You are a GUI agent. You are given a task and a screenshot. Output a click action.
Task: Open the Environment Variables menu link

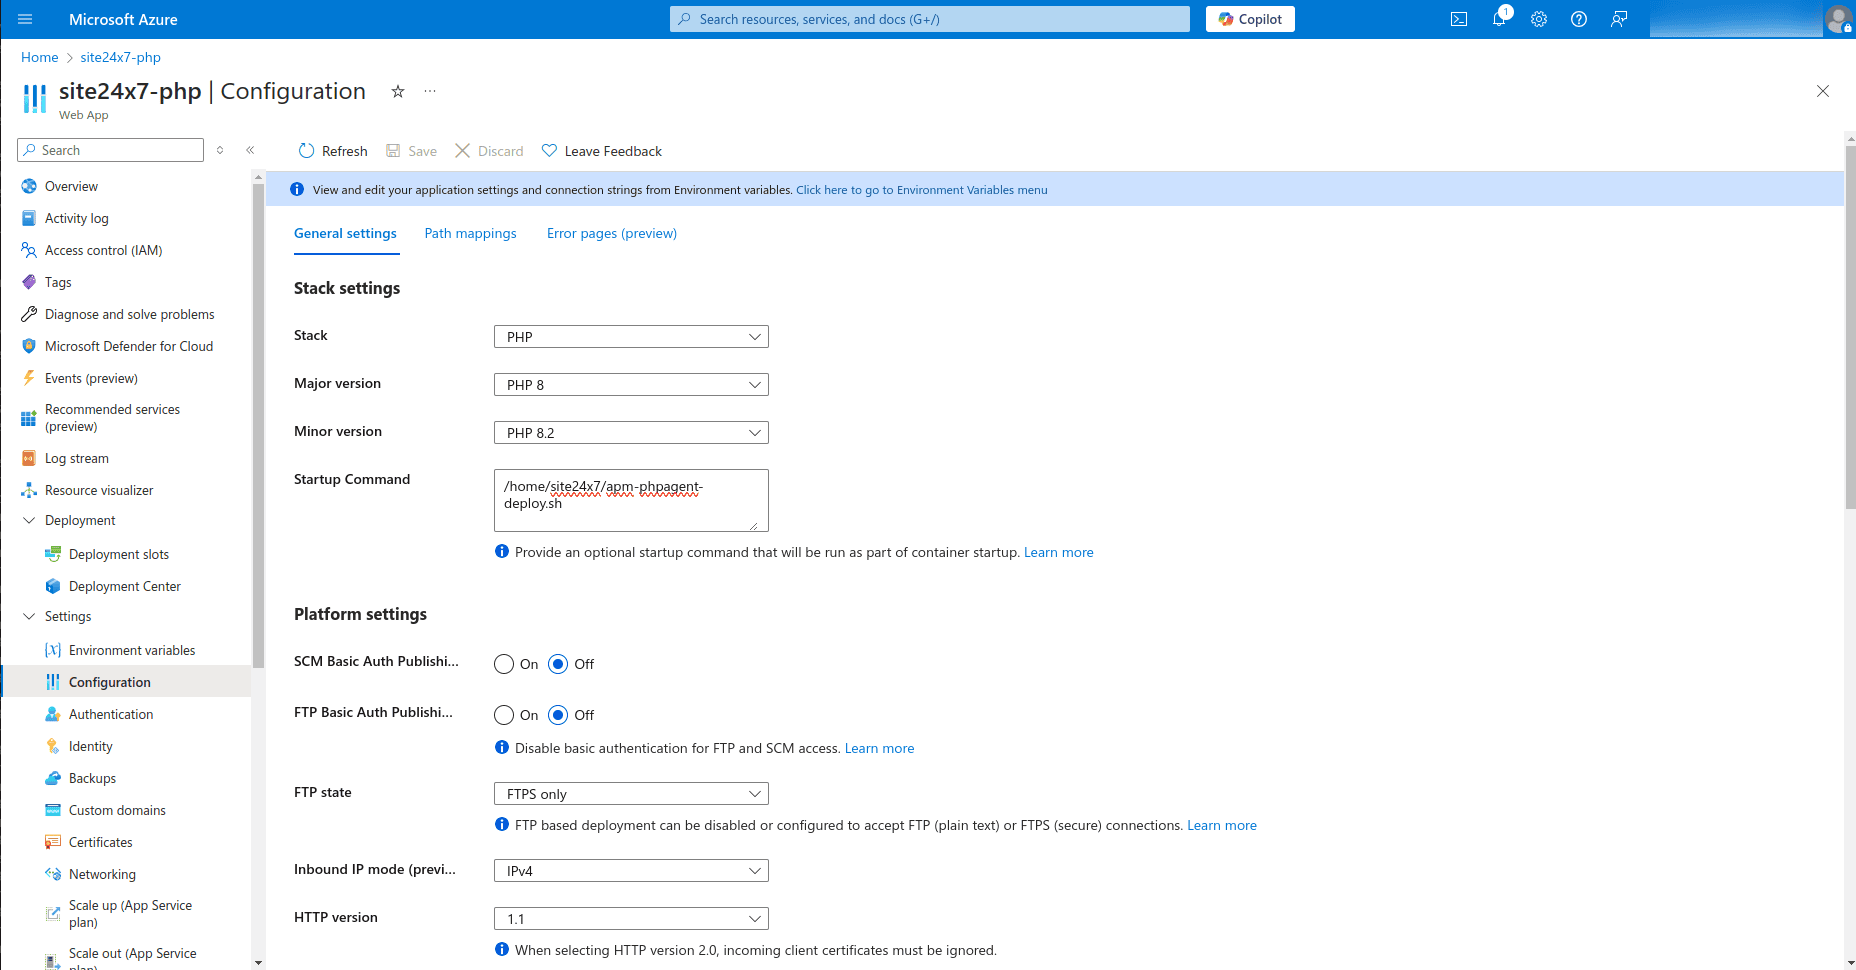click(920, 189)
